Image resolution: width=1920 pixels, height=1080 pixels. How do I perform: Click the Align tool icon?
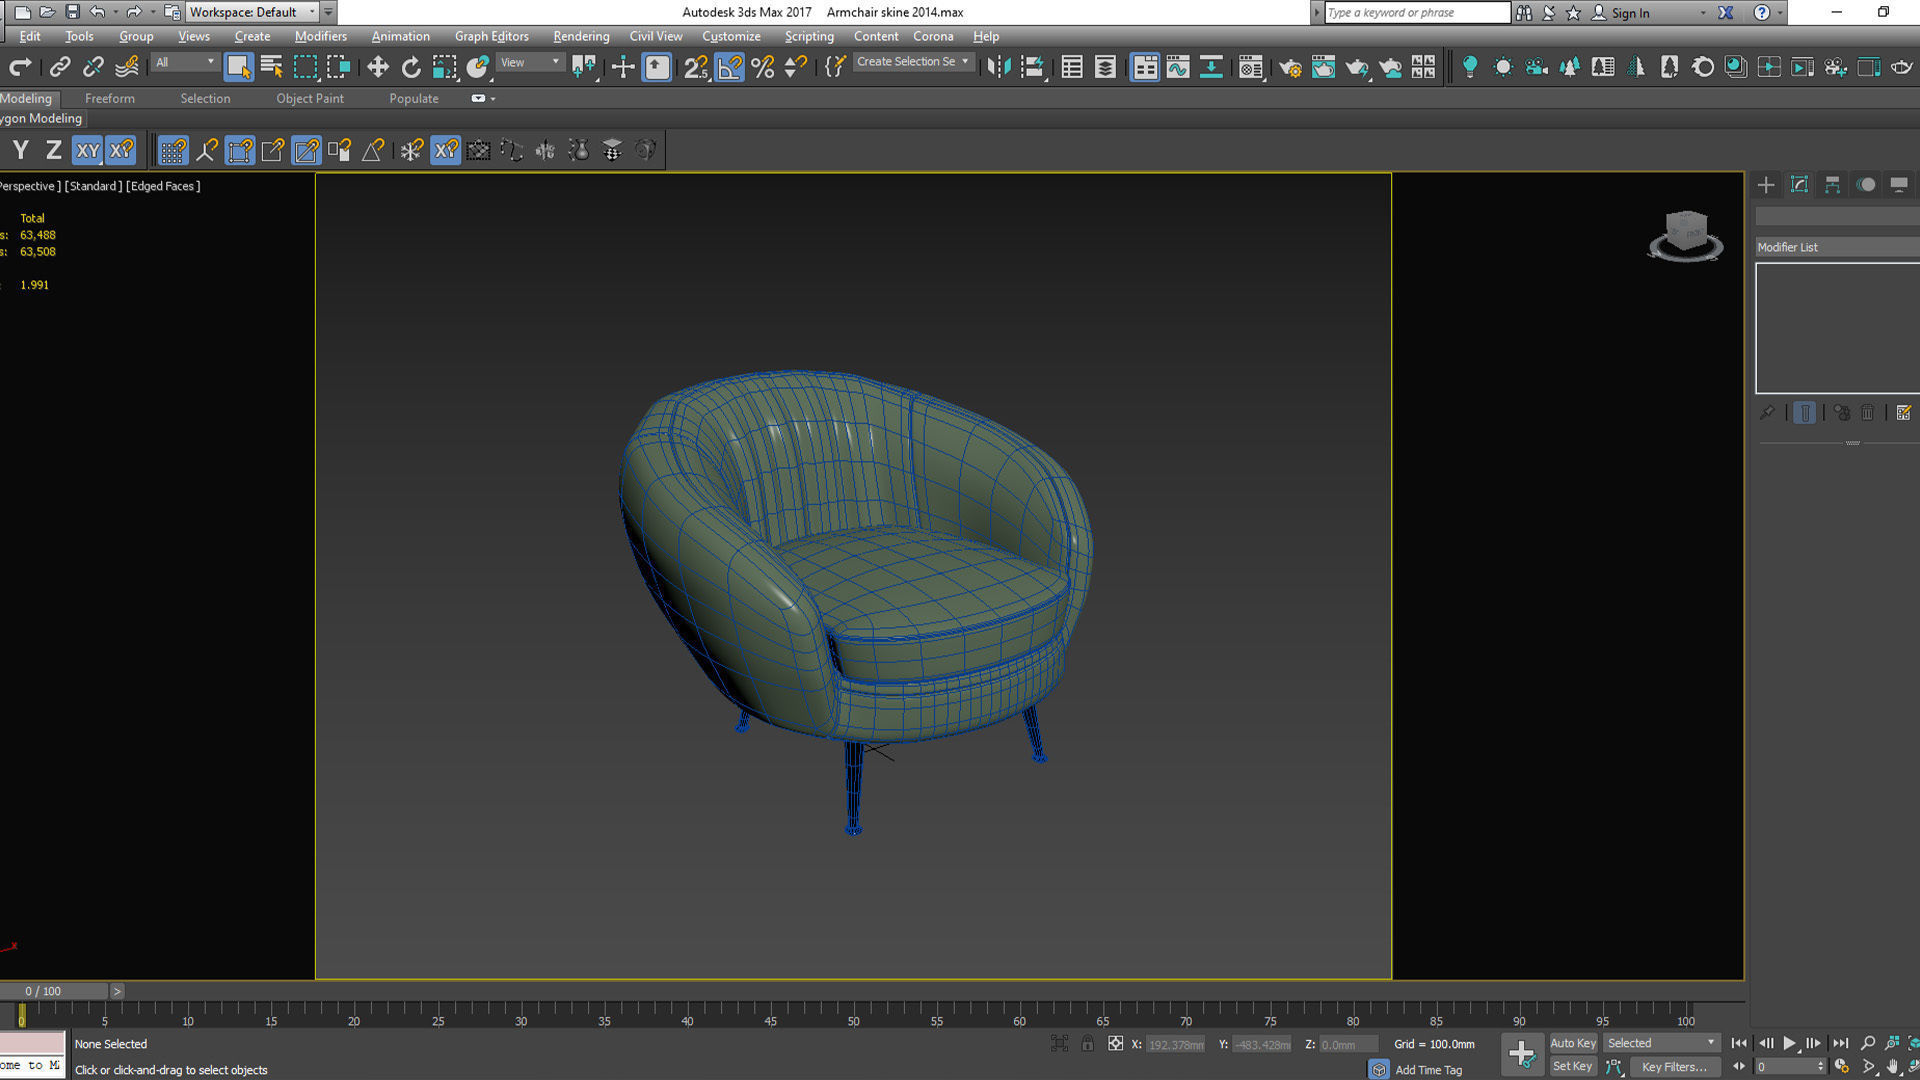click(x=1032, y=67)
